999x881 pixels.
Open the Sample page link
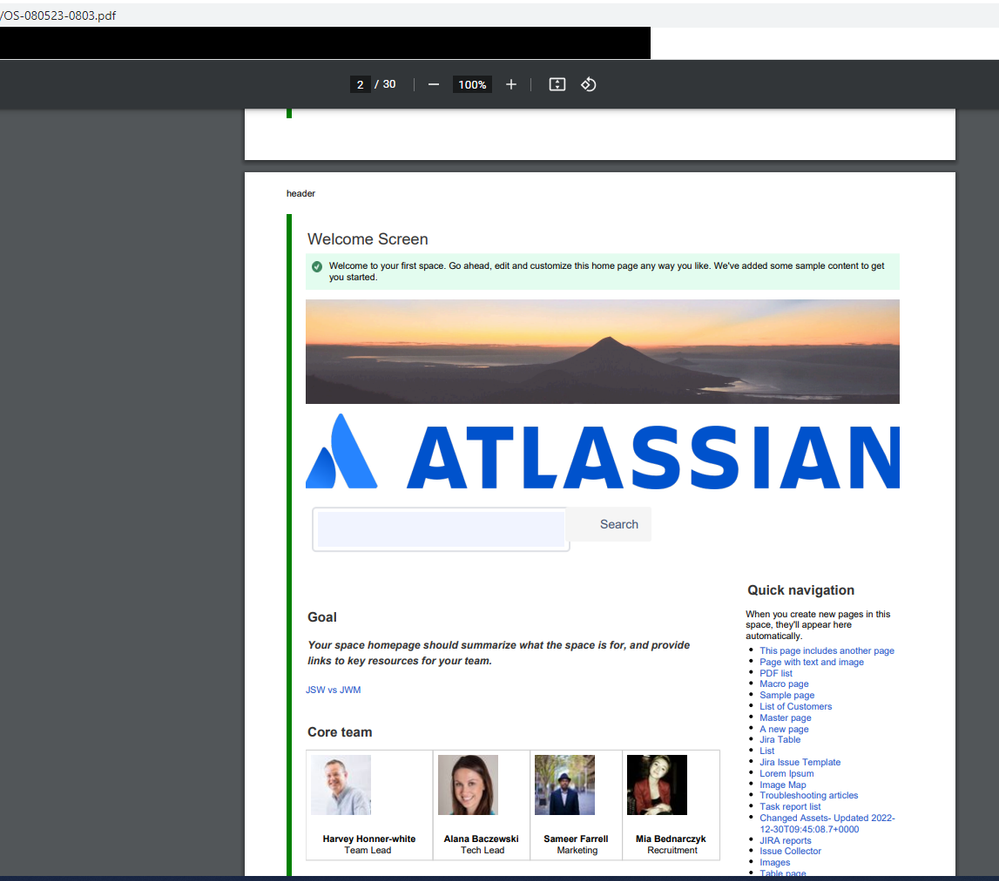(x=786, y=695)
